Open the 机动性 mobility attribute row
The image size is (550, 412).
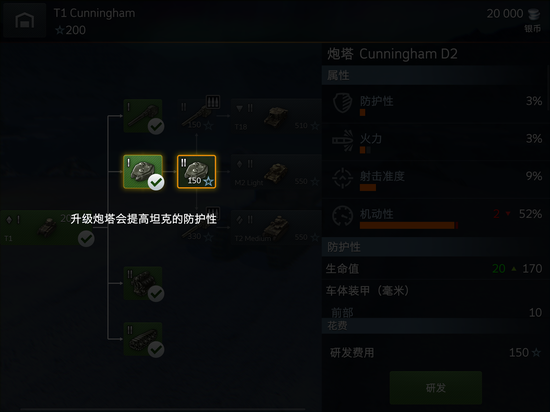tap(434, 217)
